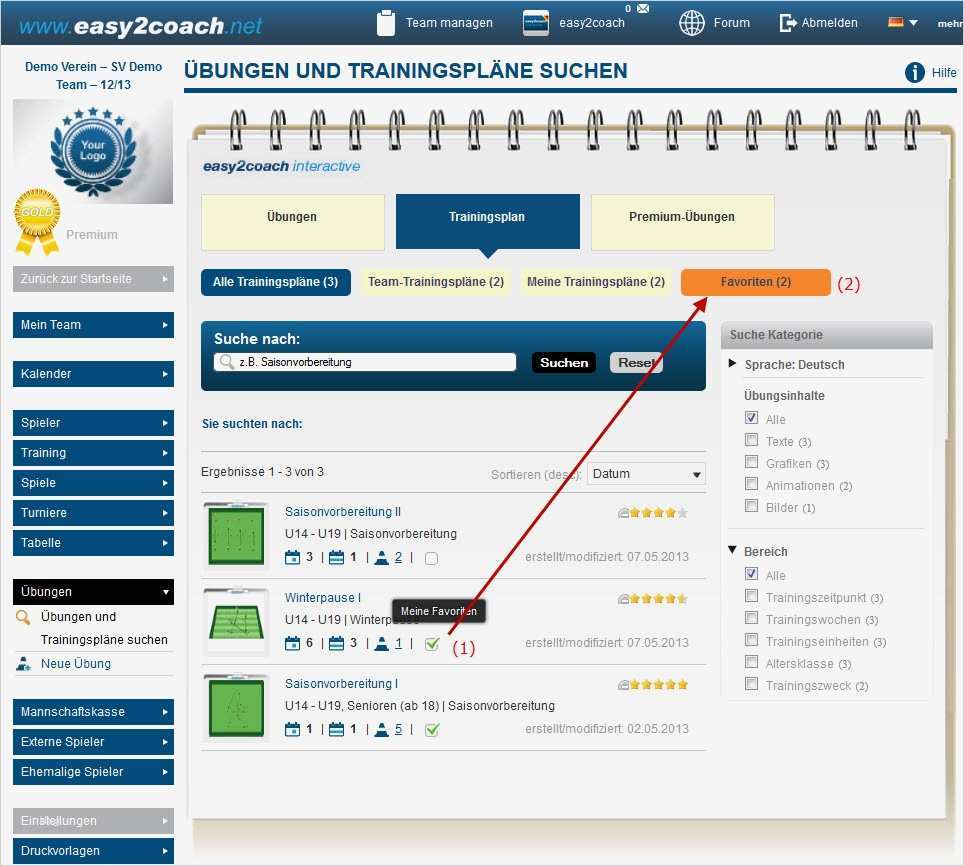This screenshot has width=964, height=866.
Task: Click the Suchen button
Action: coord(564,363)
